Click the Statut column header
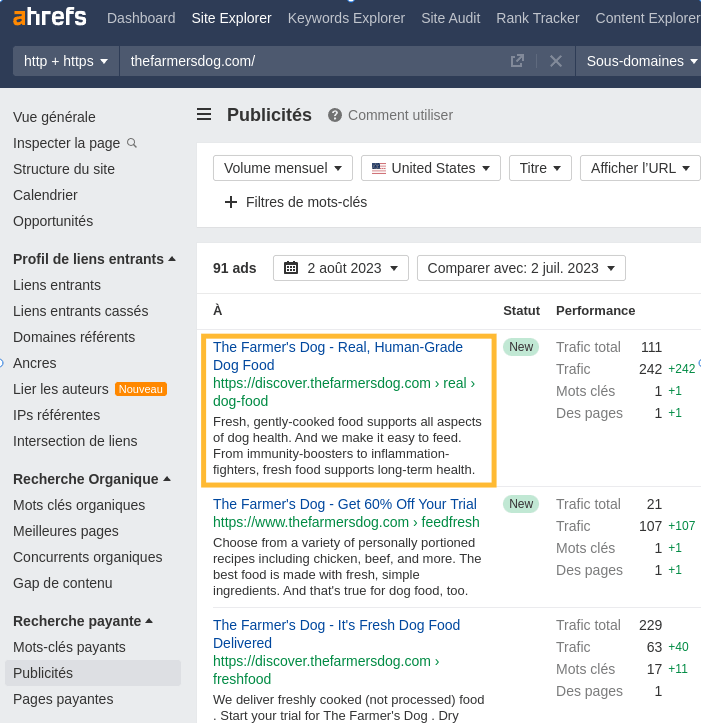The image size is (701, 723). point(521,311)
